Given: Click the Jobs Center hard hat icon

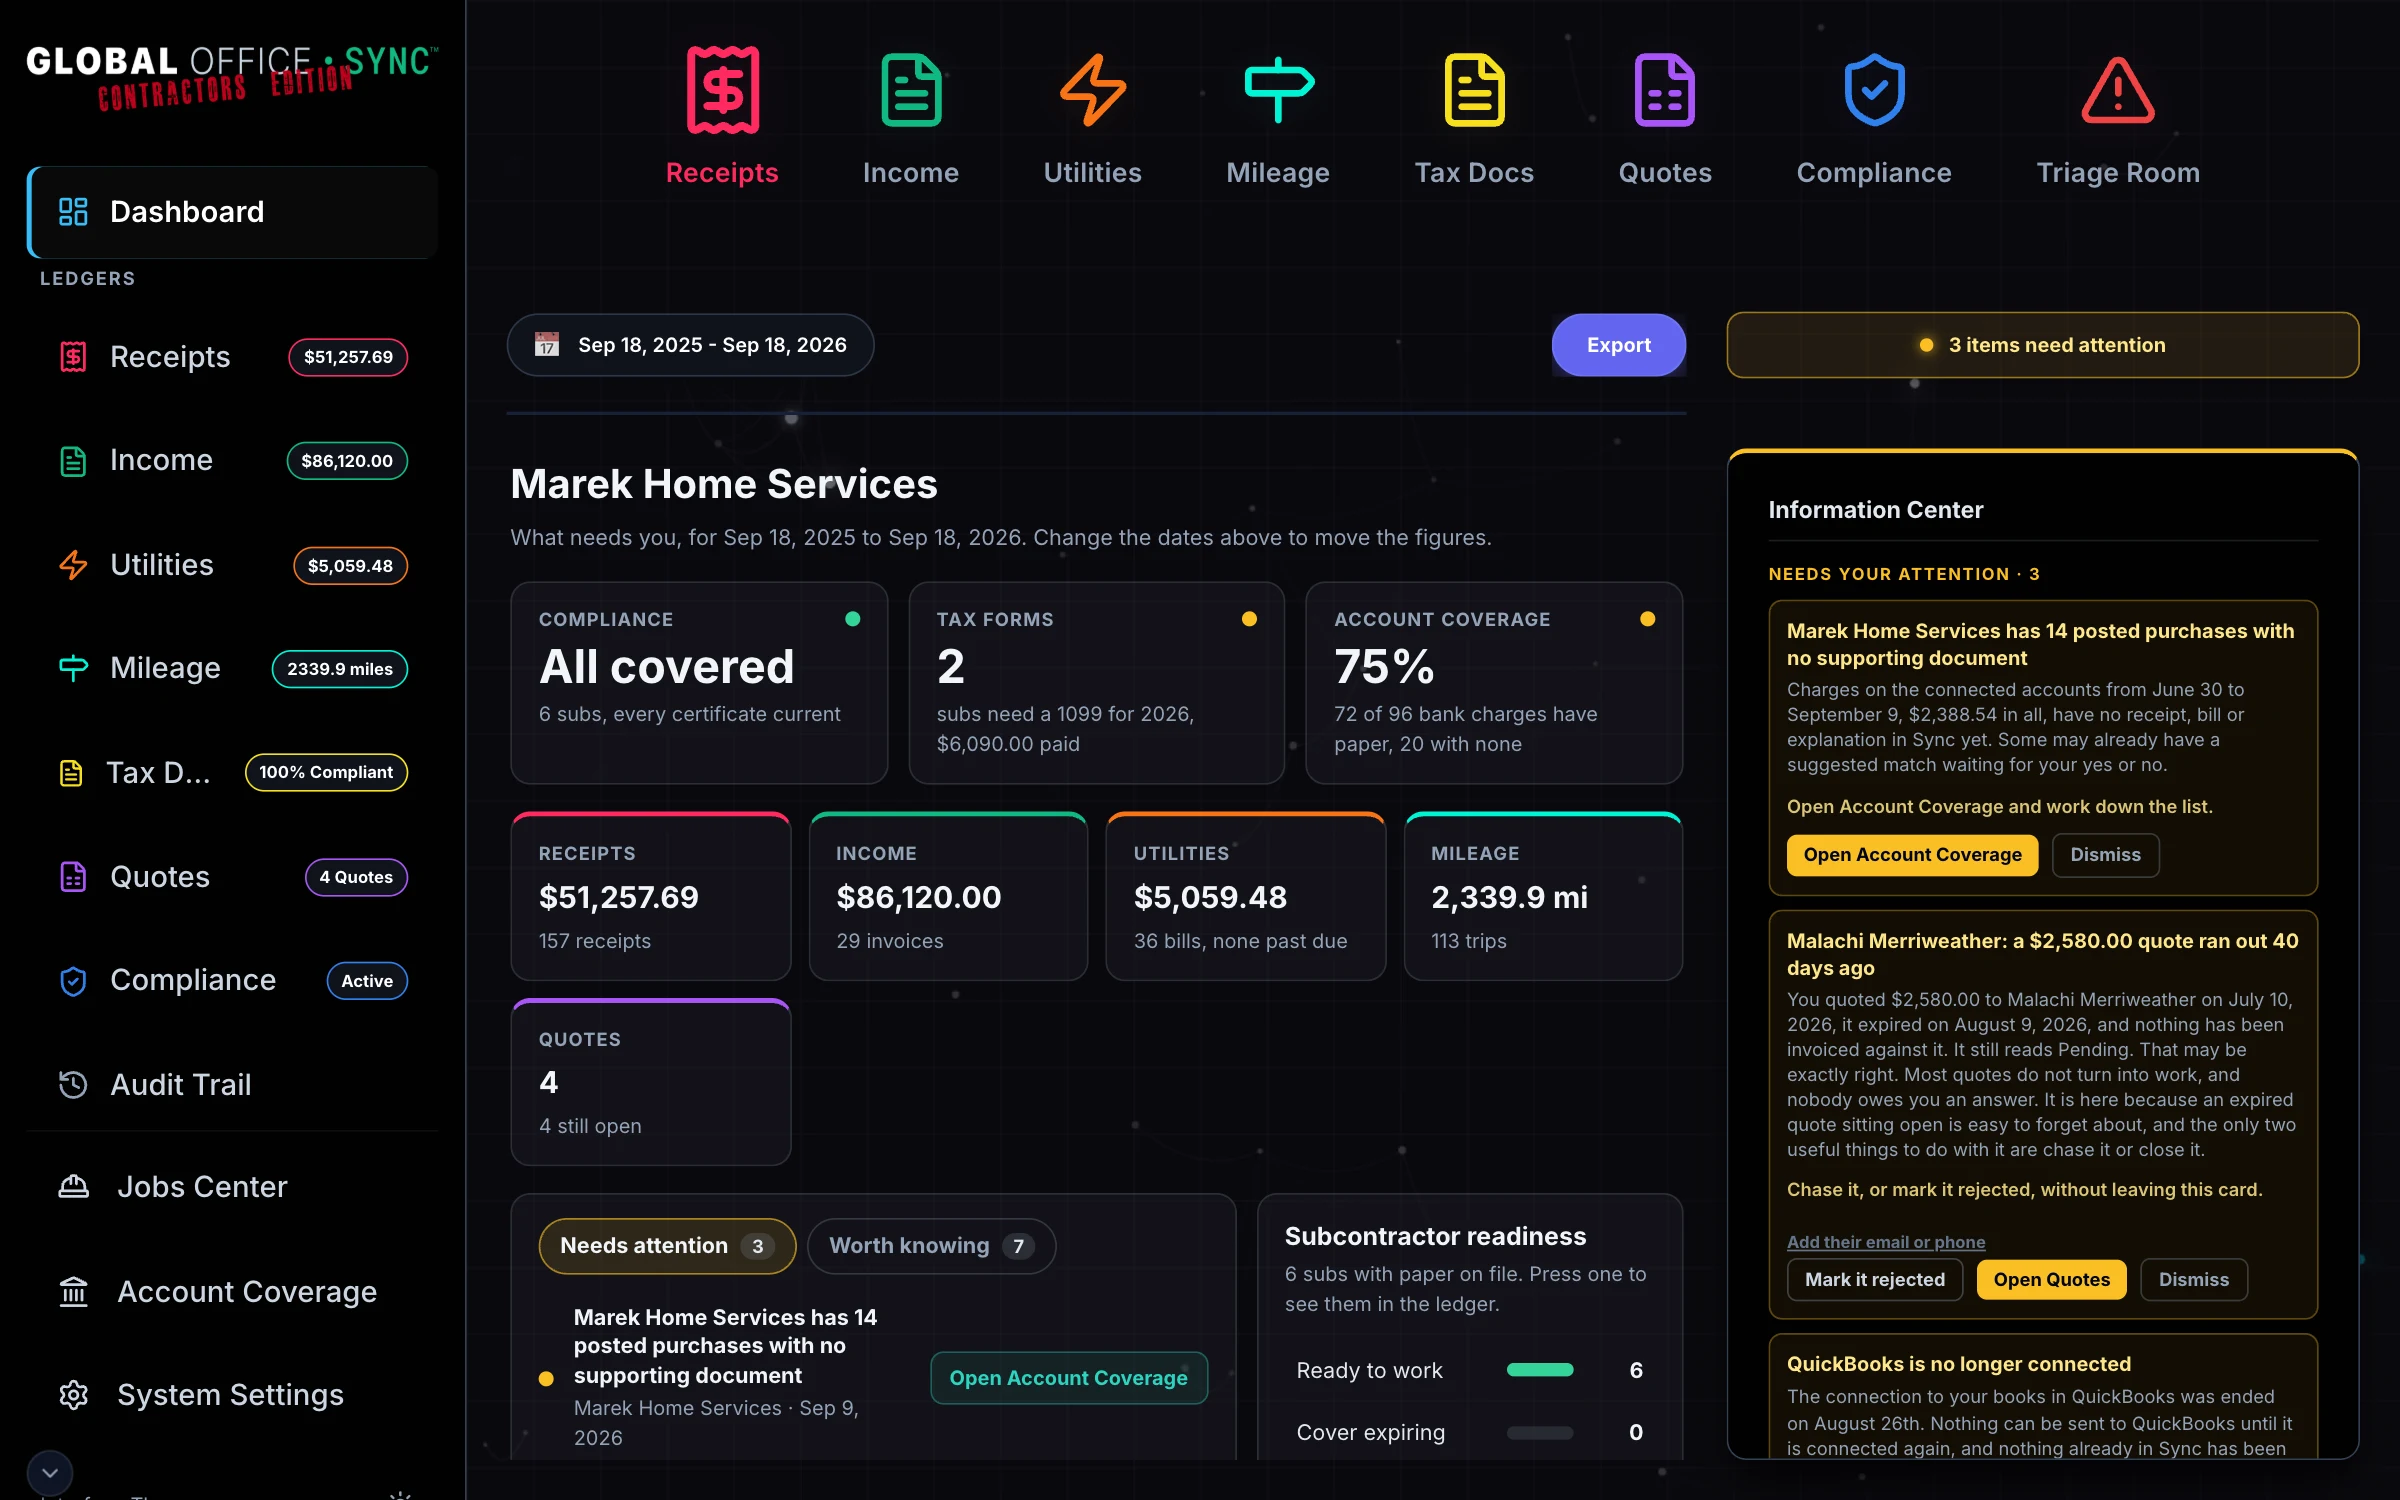Looking at the screenshot, I should point(73,1187).
